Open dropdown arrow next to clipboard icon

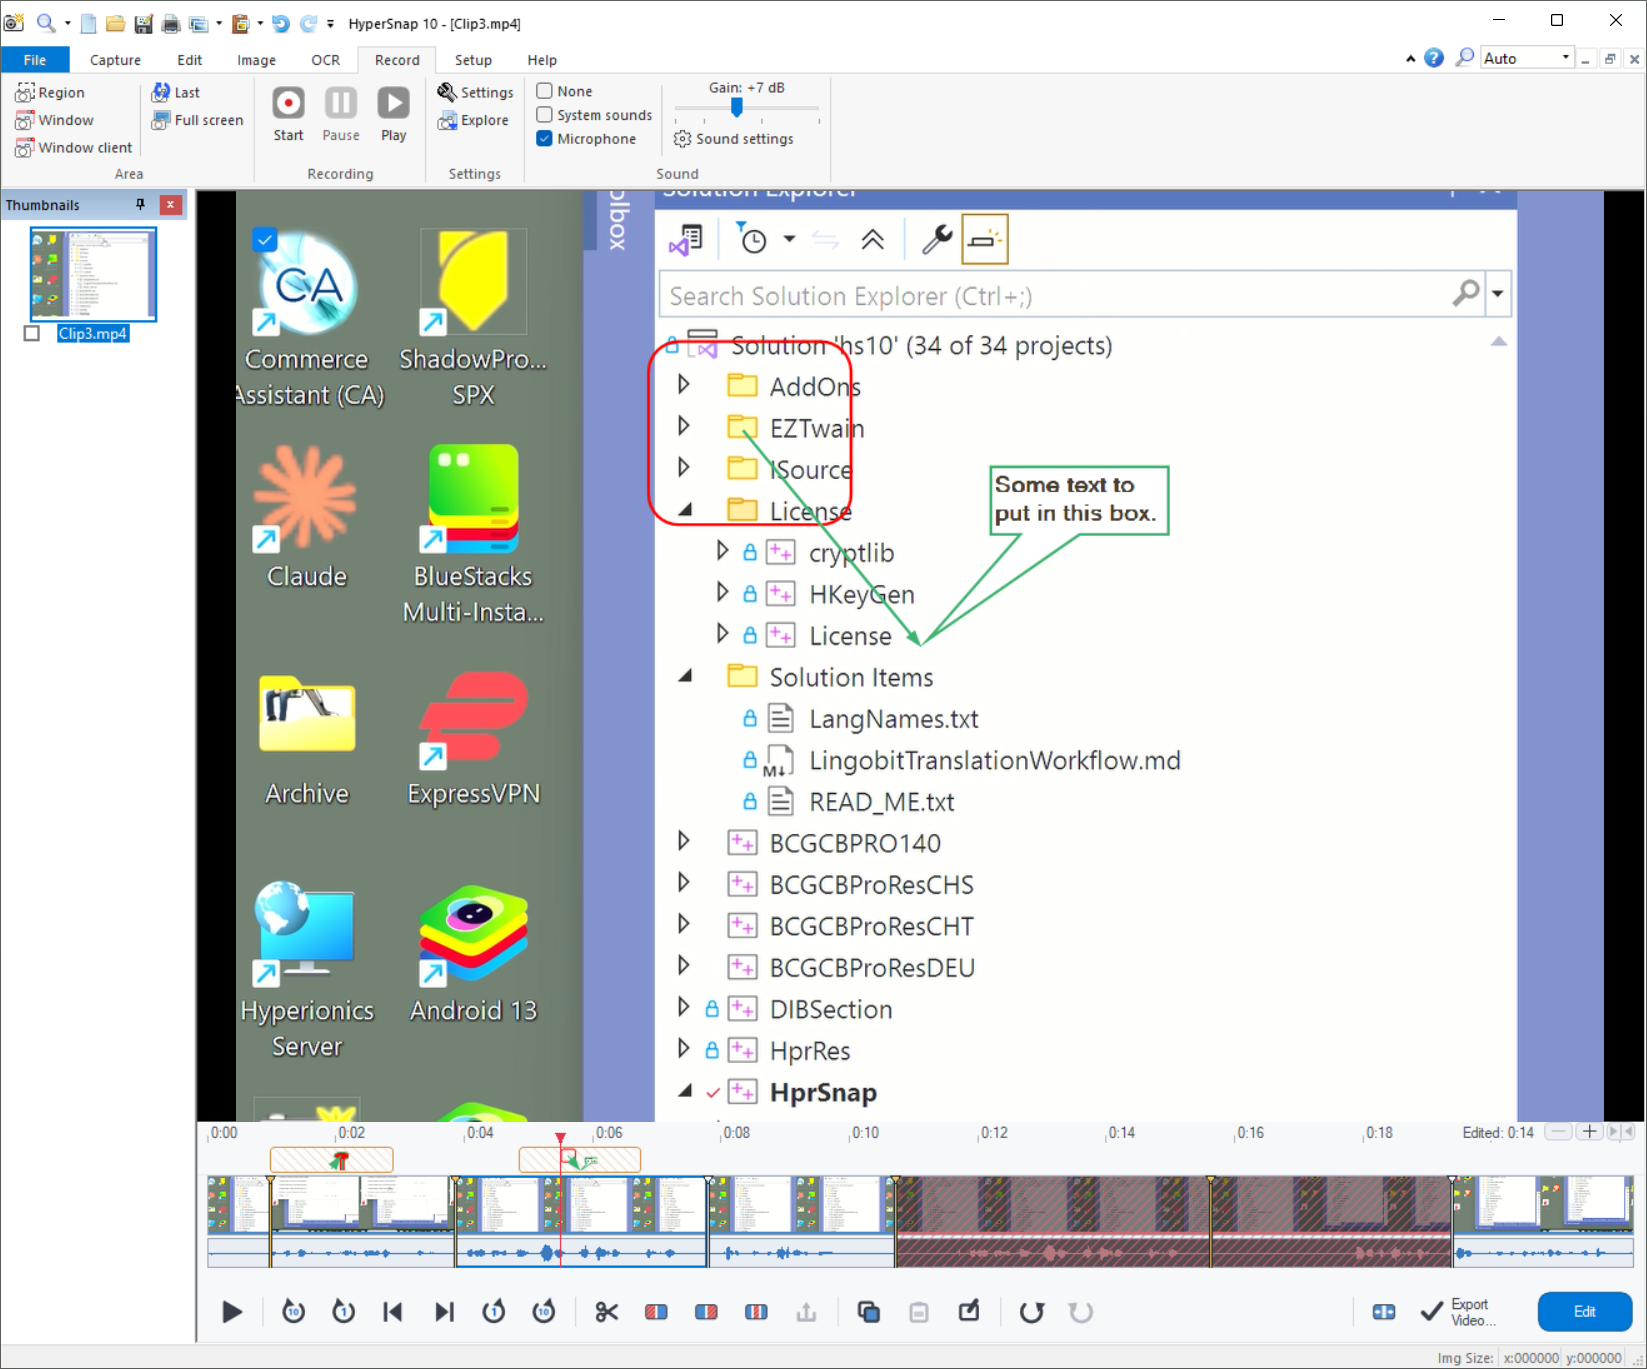(x=260, y=23)
